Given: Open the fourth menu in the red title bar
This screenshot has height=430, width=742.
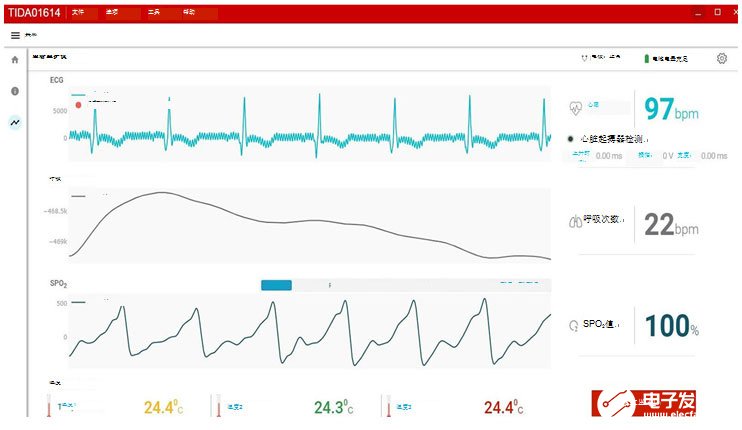Looking at the screenshot, I should (189, 13).
